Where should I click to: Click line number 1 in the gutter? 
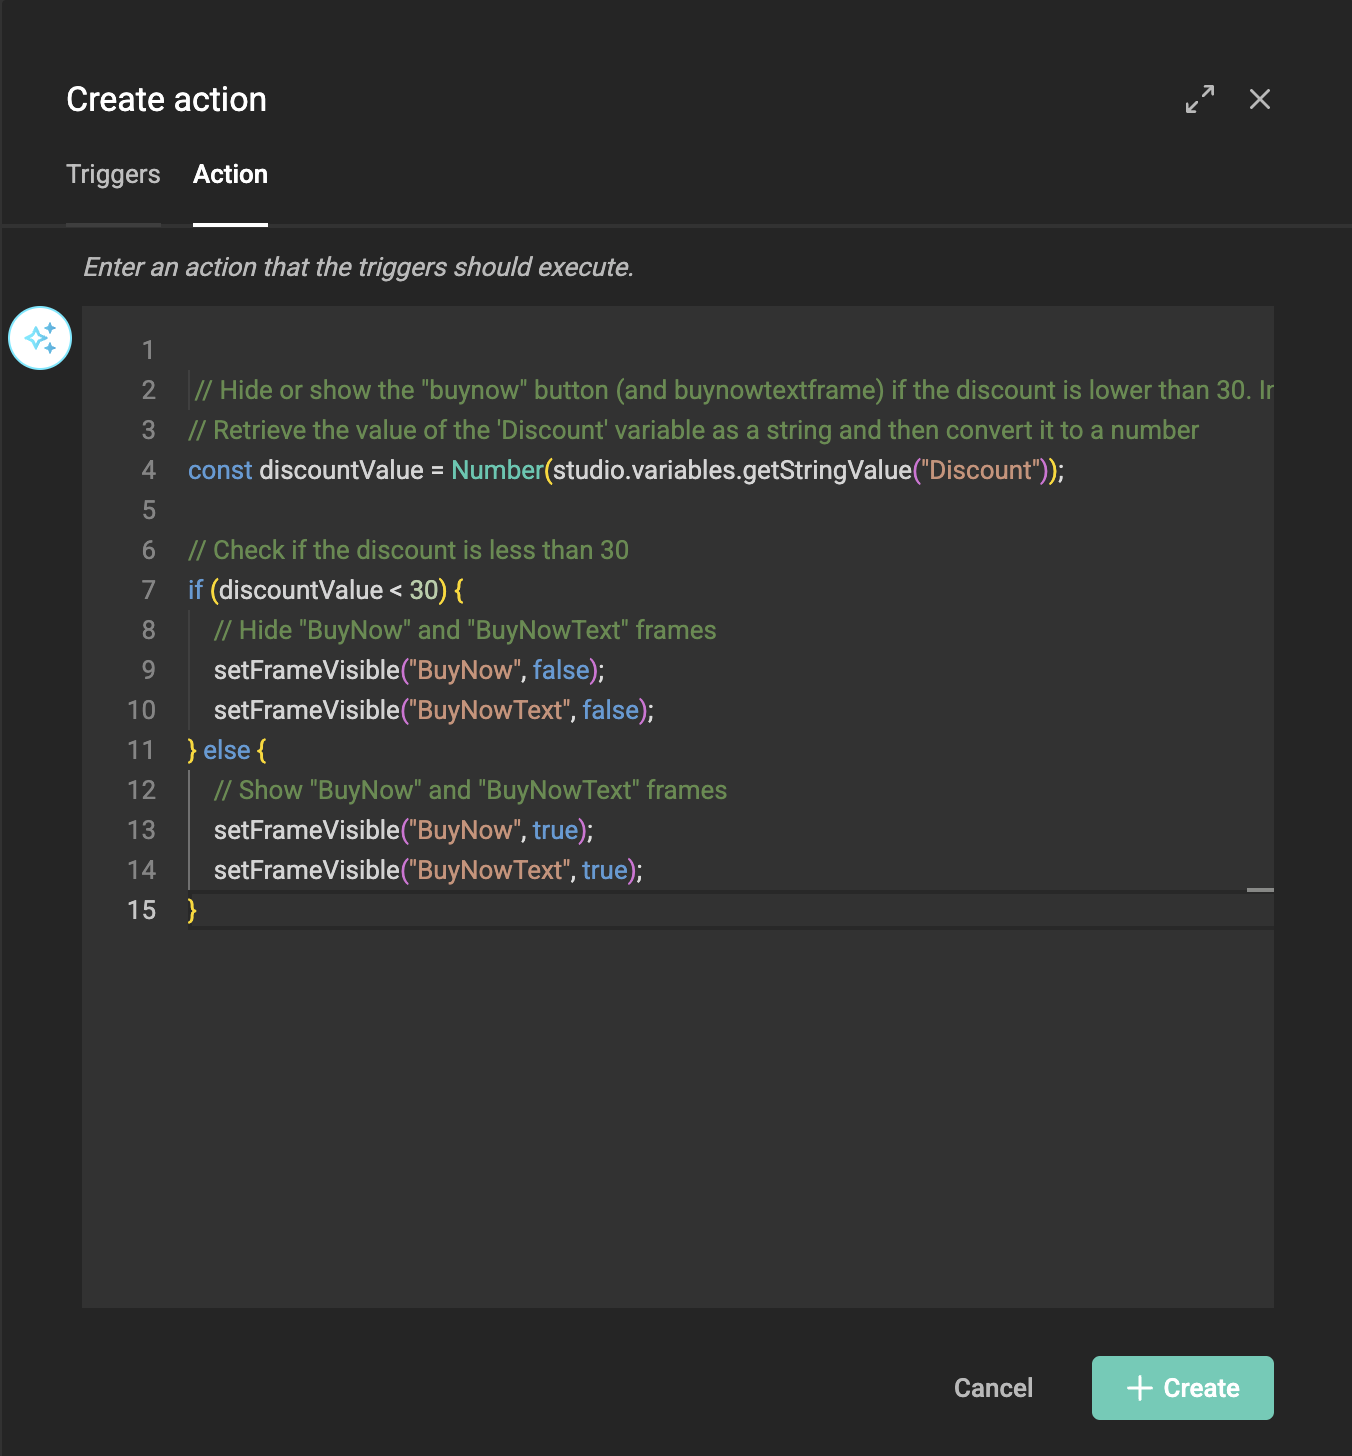148,350
